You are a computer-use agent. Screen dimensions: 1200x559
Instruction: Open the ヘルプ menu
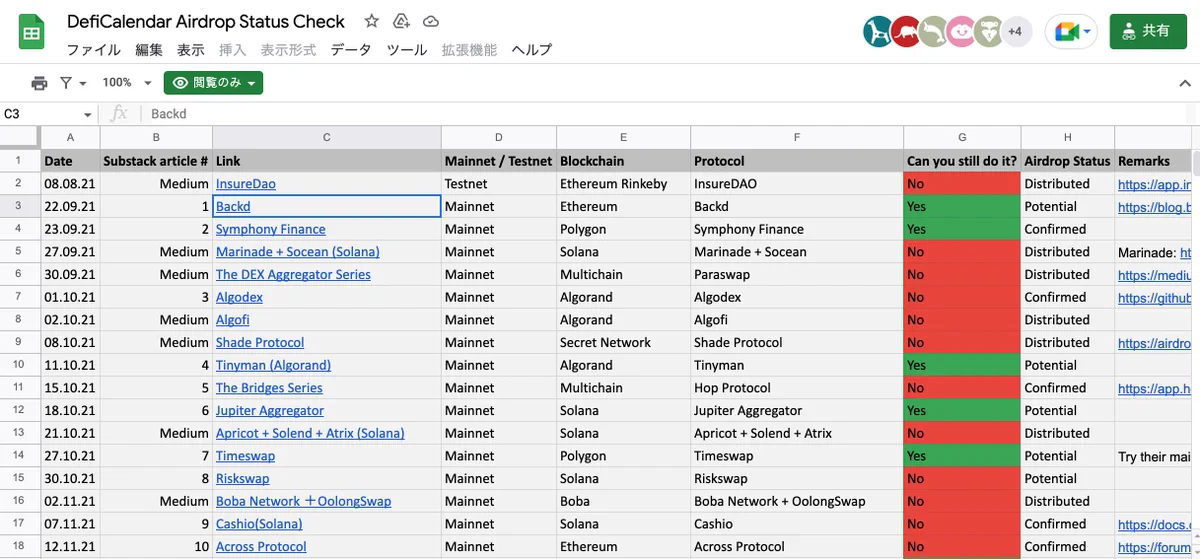(531, 50)
